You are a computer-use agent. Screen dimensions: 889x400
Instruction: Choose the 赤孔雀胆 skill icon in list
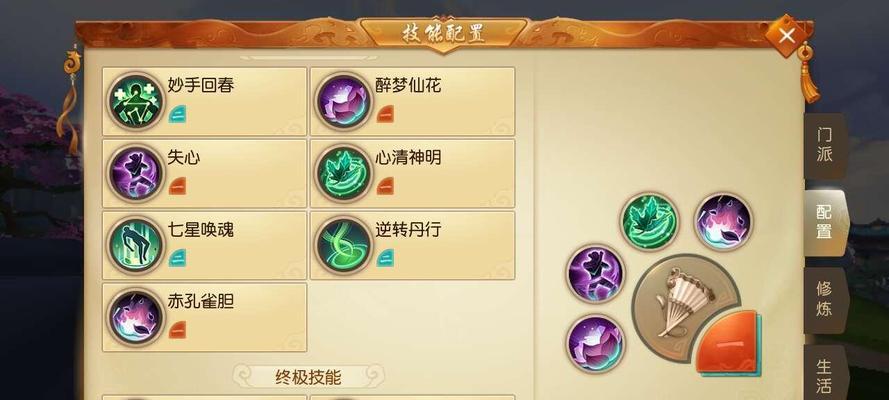click(x=135, y=317)
